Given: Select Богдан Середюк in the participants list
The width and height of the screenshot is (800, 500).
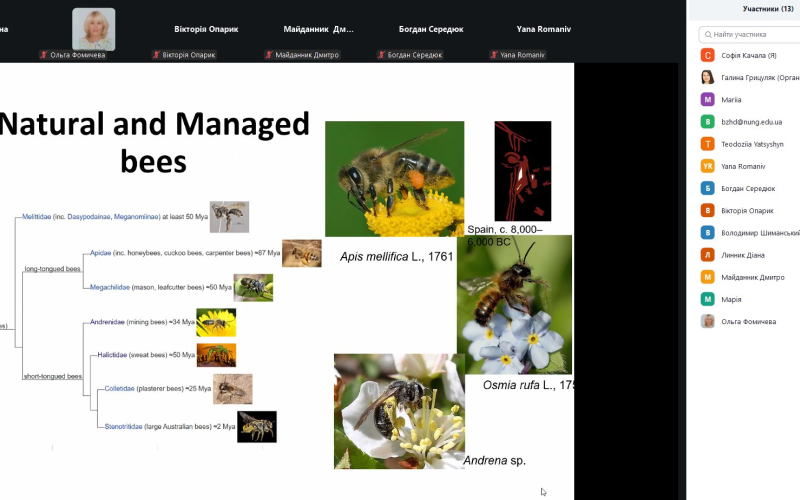Looking at the screenshot, I should 749,188.
